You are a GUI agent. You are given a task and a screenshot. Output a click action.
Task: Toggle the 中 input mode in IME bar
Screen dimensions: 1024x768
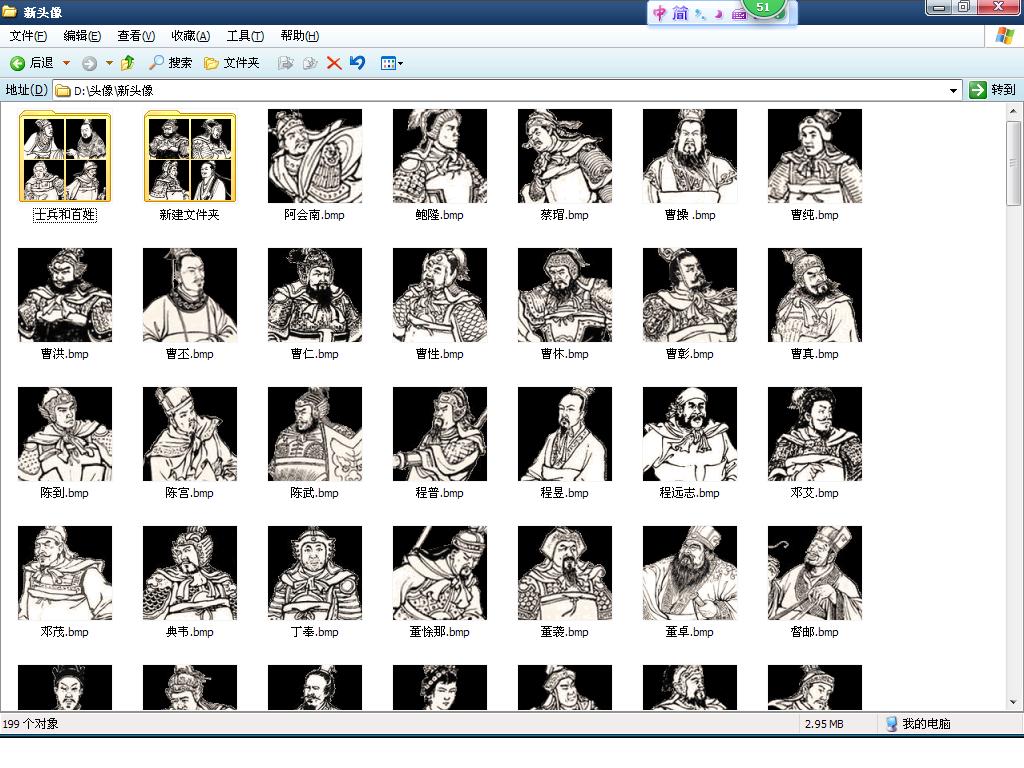pyautogui.click(x=660, y=13)
